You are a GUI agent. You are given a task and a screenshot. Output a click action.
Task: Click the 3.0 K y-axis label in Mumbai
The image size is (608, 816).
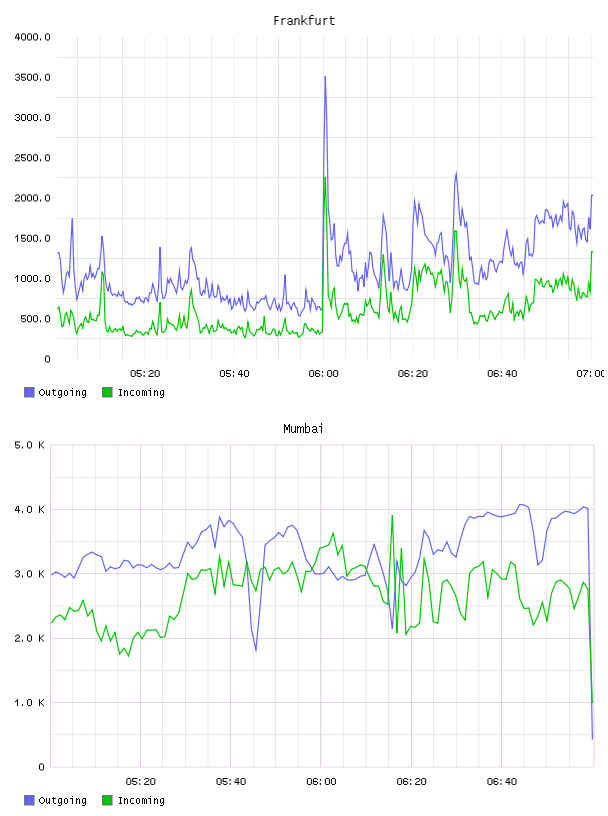[x=29, y=574]
